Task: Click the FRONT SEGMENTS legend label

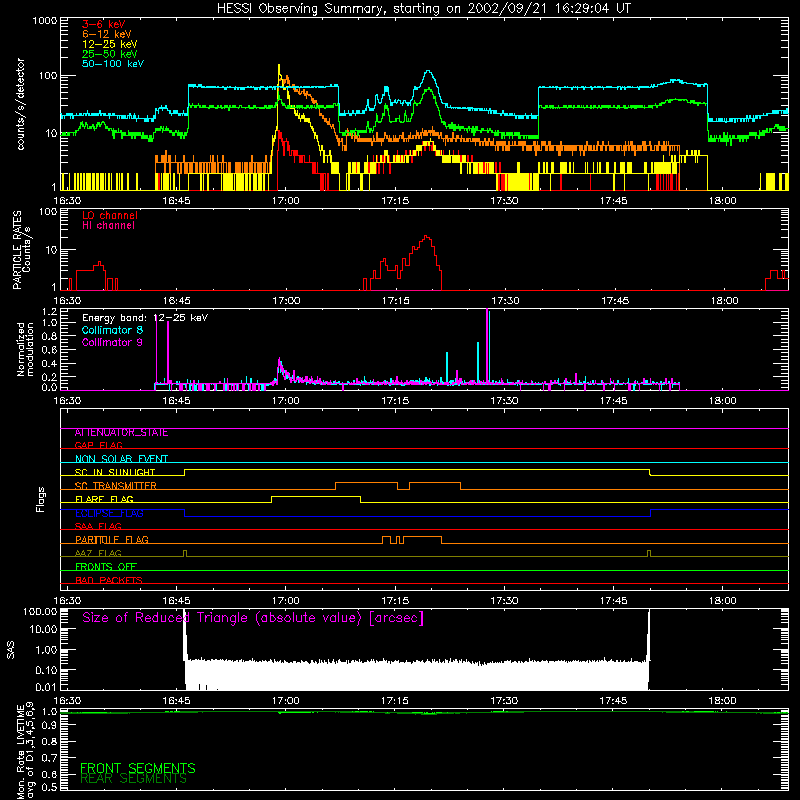Action: coord(138,768)
